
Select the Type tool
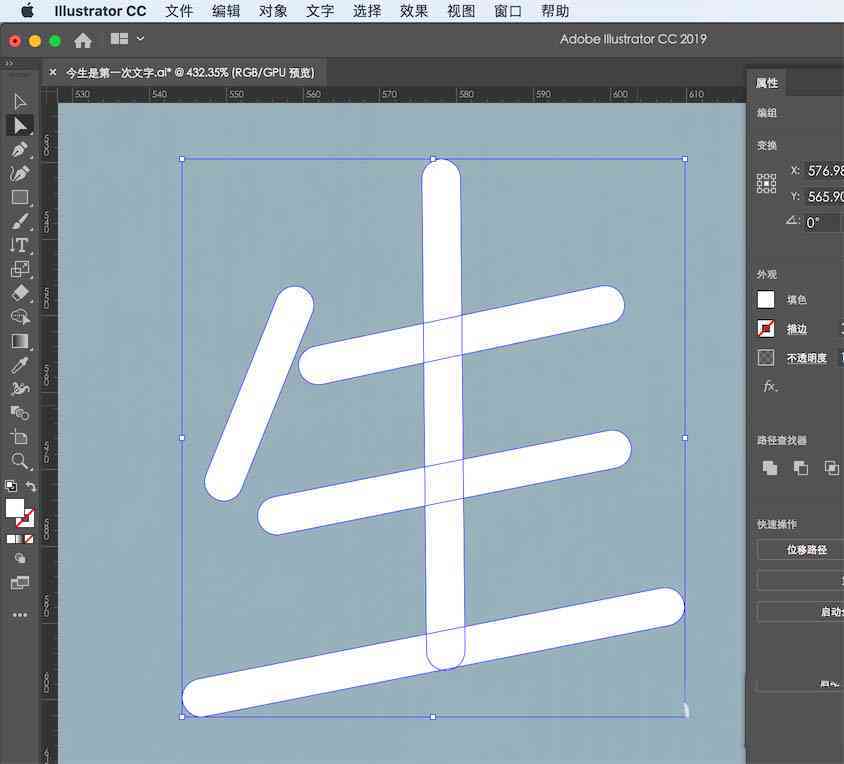(x=19, y=245)
